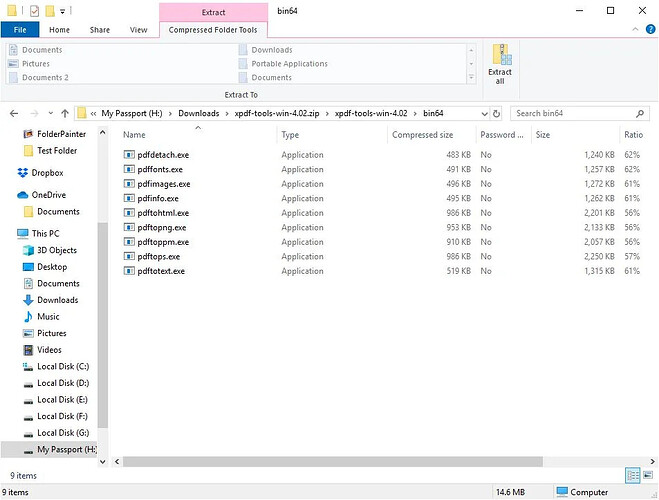Click the properties icon in quick access toolbar
Screen dimensions: 659x500
pyautogui.click(x=34, y=10)
